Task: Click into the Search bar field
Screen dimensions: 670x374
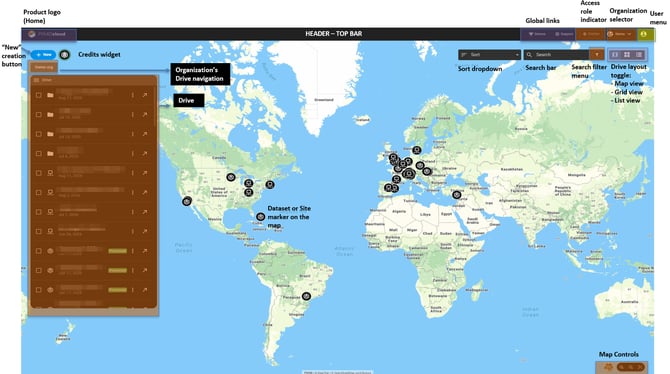Action: click(556, 55)
